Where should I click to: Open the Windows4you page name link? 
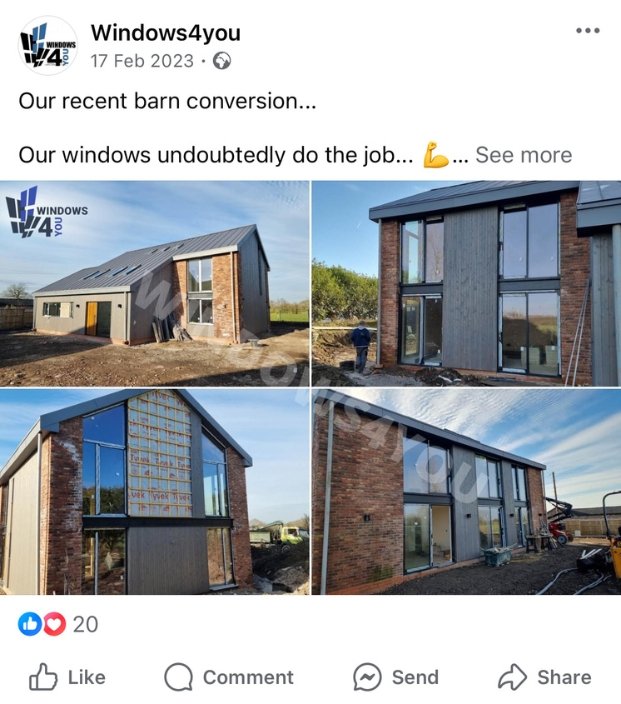[166, 33]
